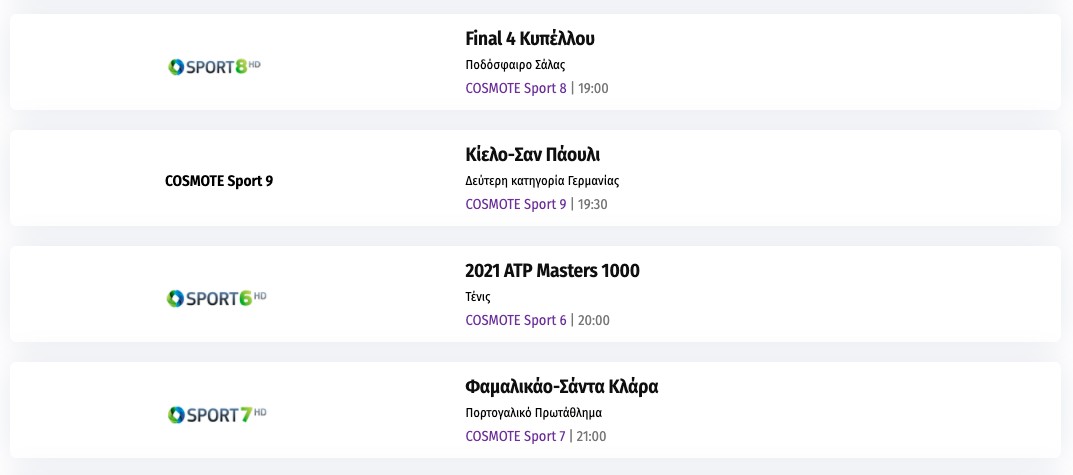The image size is (1073, 475).
Task: Click the COSMOTE Sport 8 HD channel logo
Action: [x=215, y=67]
